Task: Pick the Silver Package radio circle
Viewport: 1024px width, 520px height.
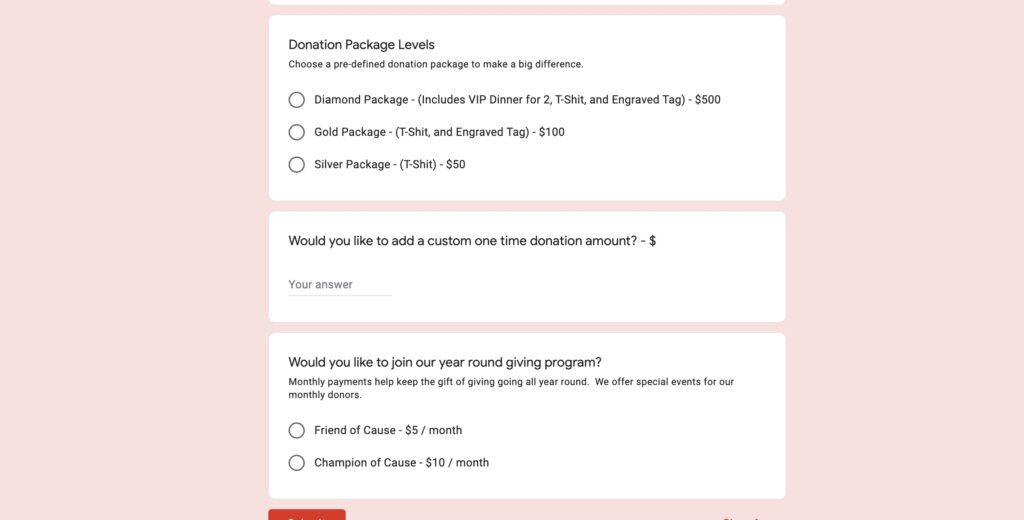Action: [296, 164]
